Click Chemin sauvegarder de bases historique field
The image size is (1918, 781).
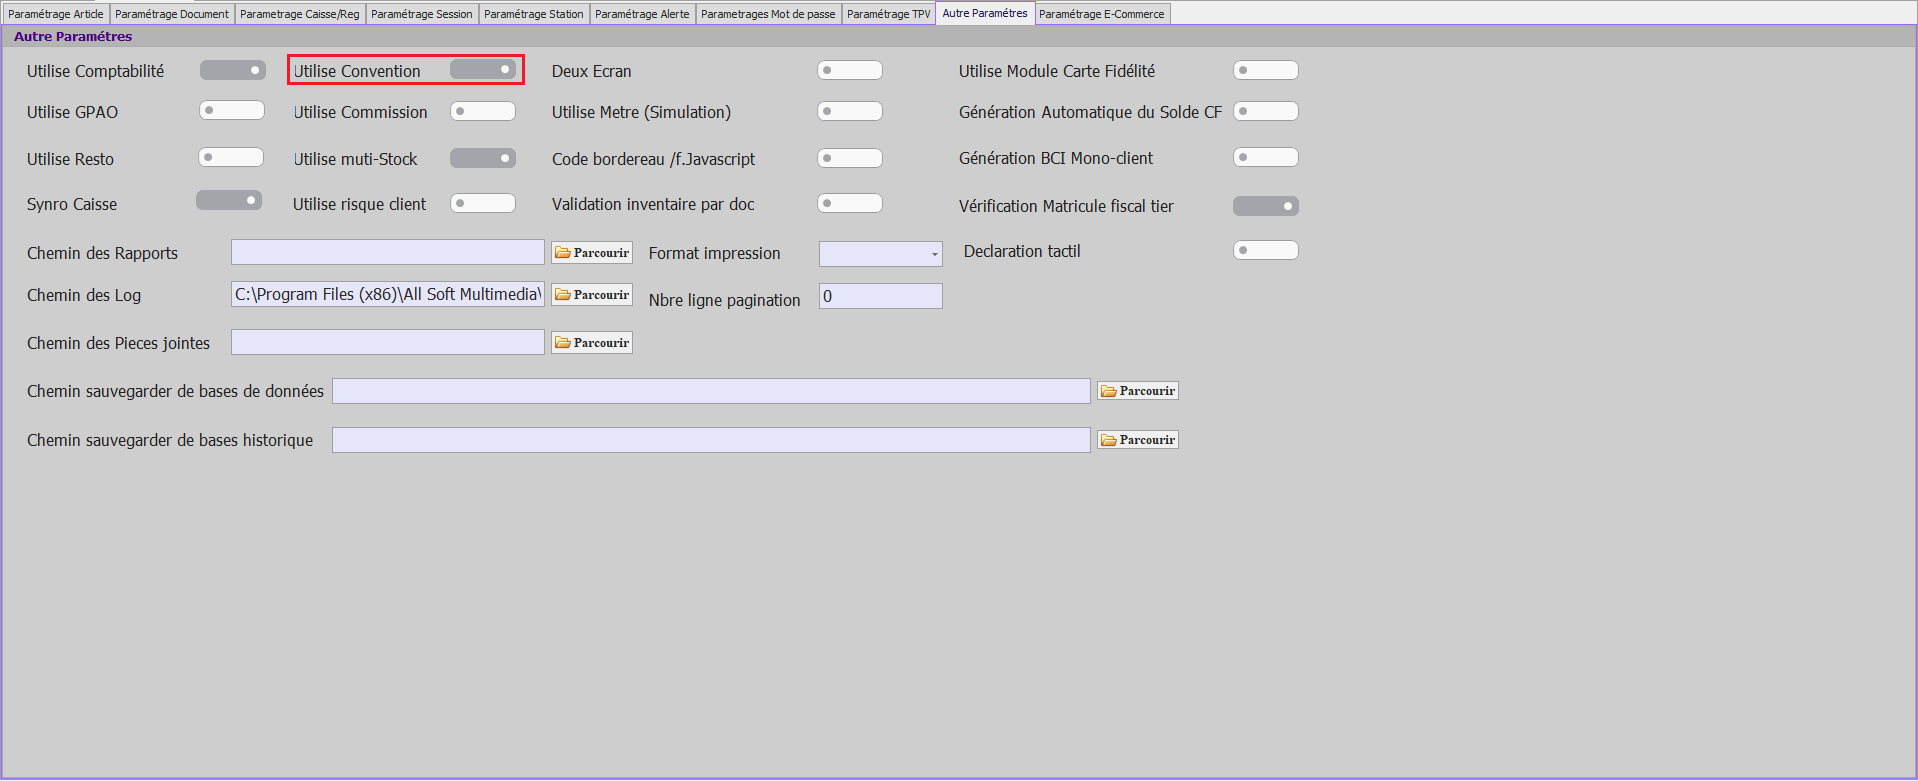tap(711, 440)
